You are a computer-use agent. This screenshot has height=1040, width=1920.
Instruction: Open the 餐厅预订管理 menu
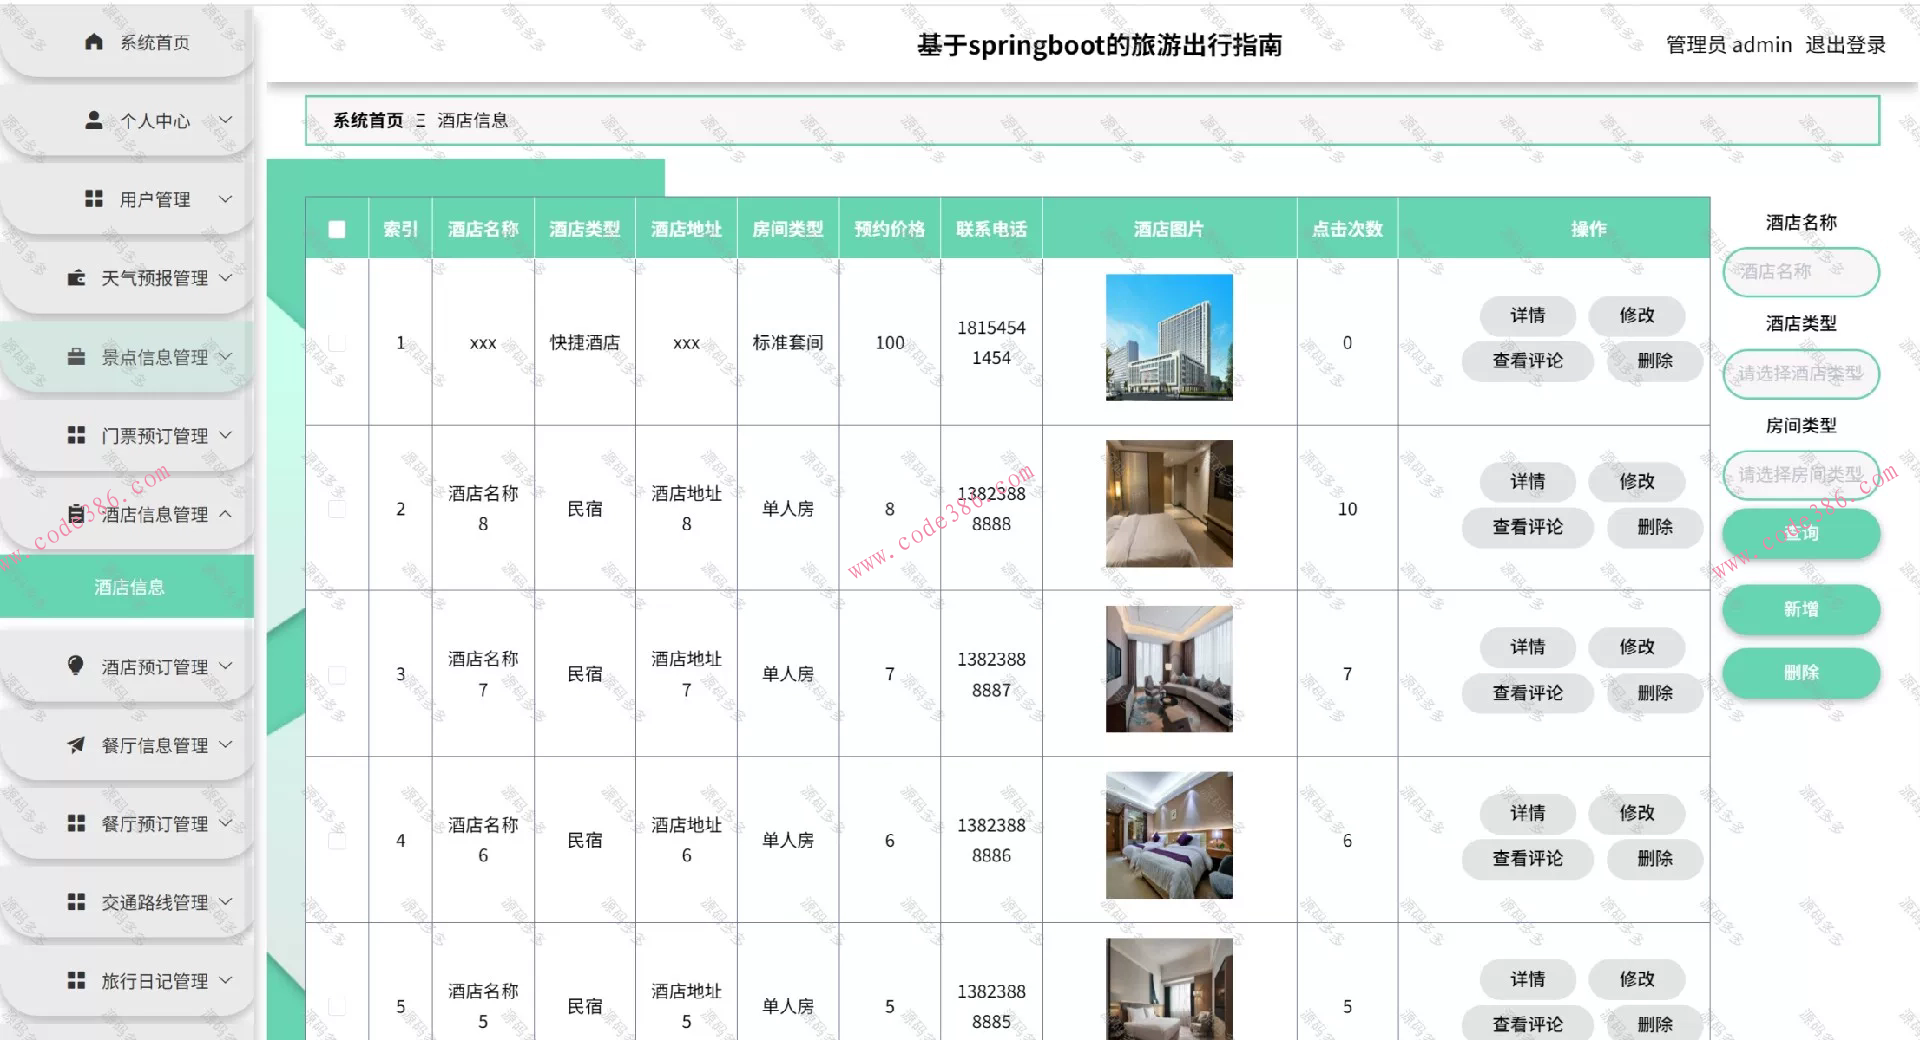[127, 823]
